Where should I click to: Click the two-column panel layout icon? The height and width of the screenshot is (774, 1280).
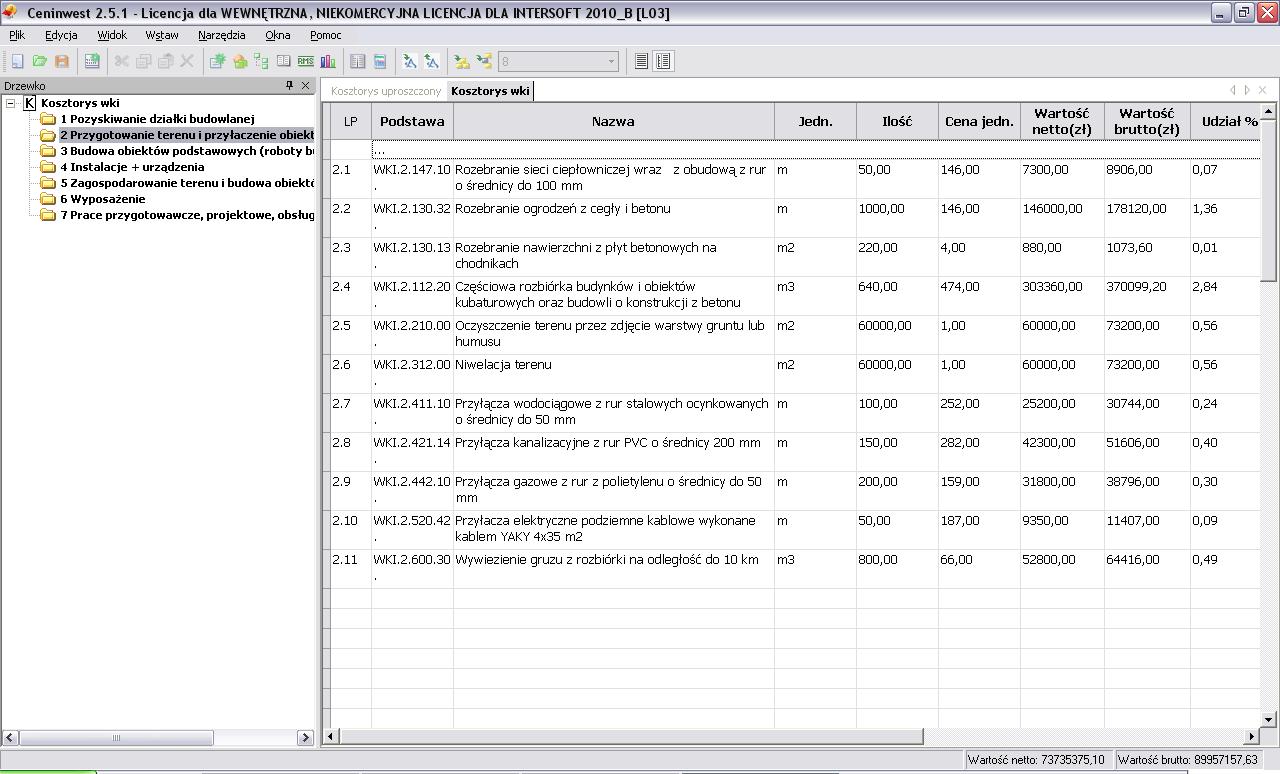[358, 61]
